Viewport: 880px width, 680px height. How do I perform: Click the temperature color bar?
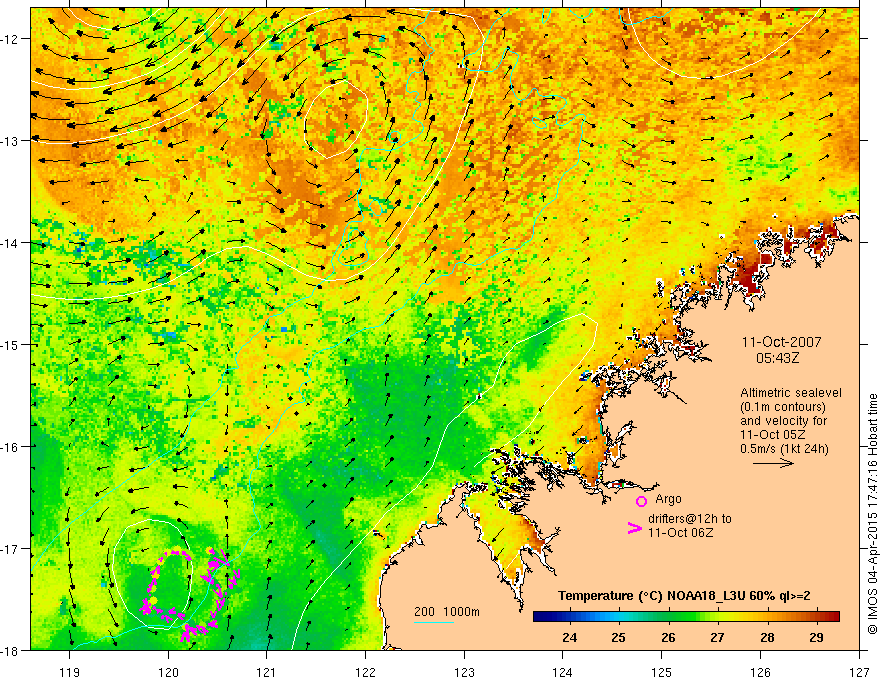pos(686,617)
